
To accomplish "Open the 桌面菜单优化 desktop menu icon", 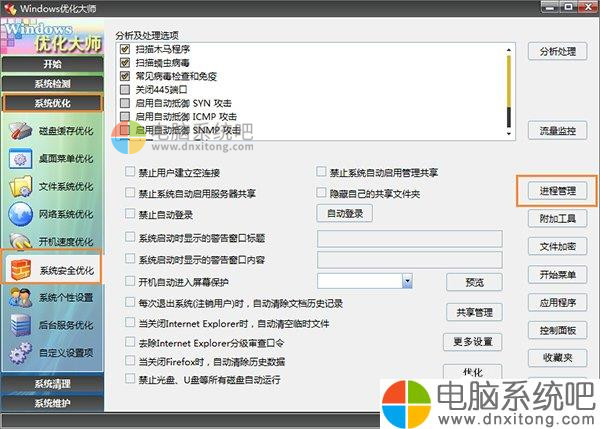I will 20,159.
